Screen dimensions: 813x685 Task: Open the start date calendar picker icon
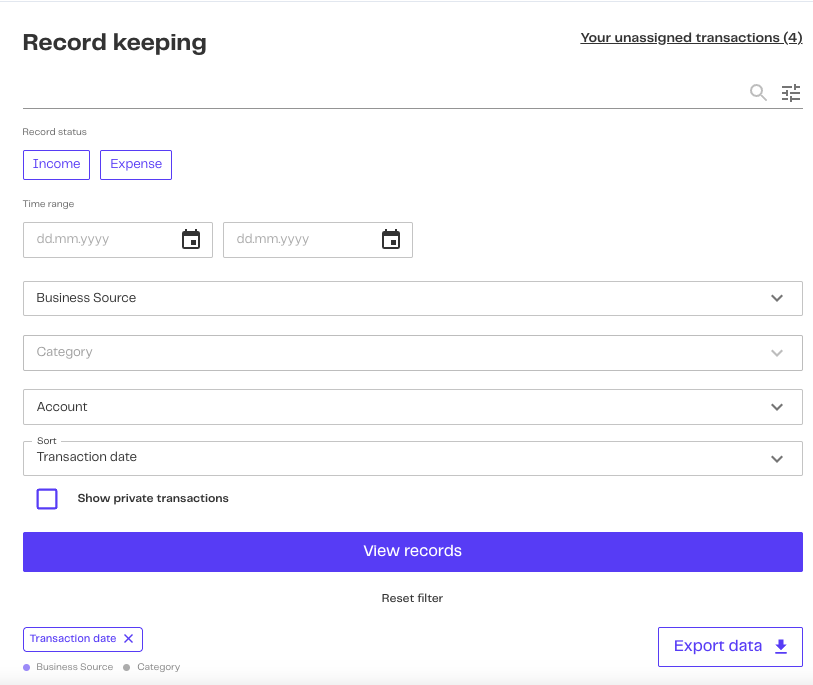pyautogui.click(x=191, y=240)
